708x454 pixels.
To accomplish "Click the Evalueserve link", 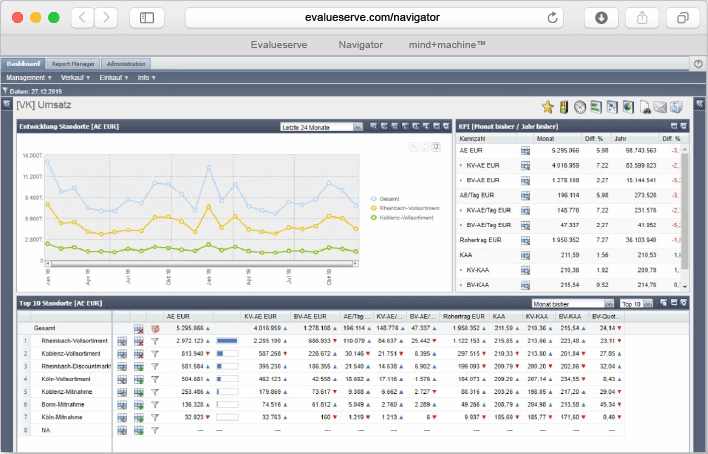I will tap(279, 45).
